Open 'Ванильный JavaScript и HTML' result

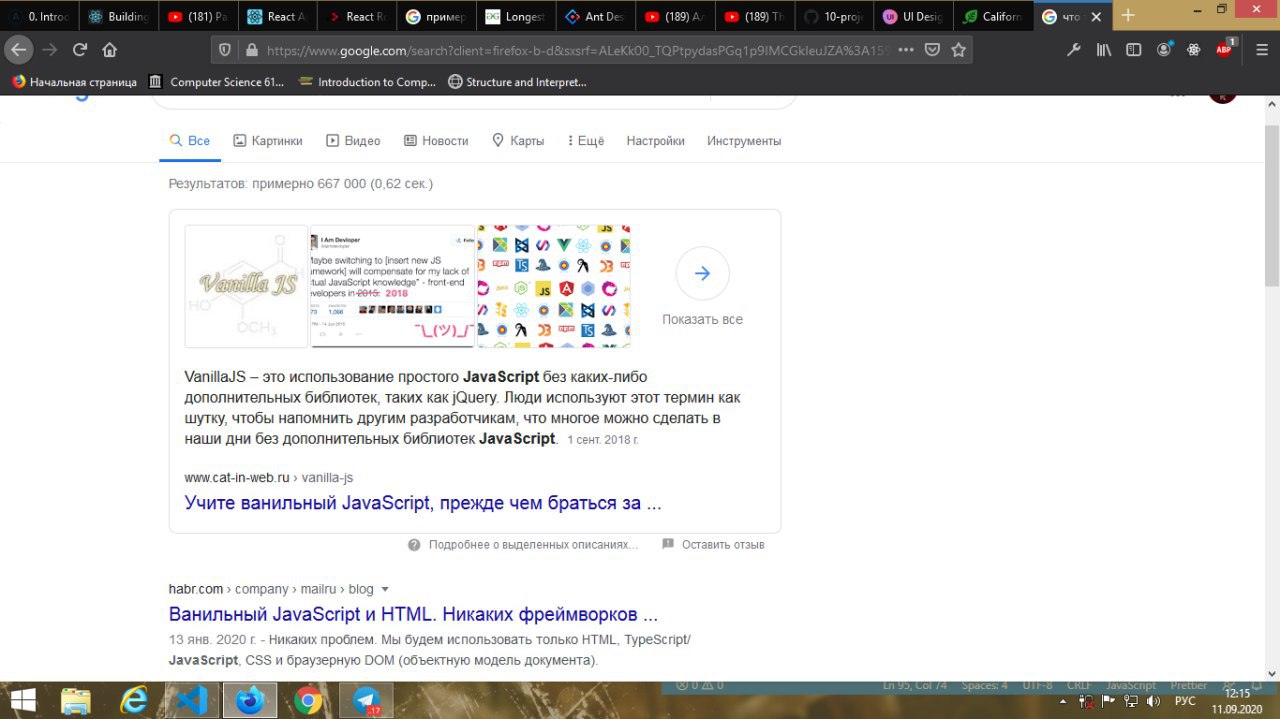(413, 614)
